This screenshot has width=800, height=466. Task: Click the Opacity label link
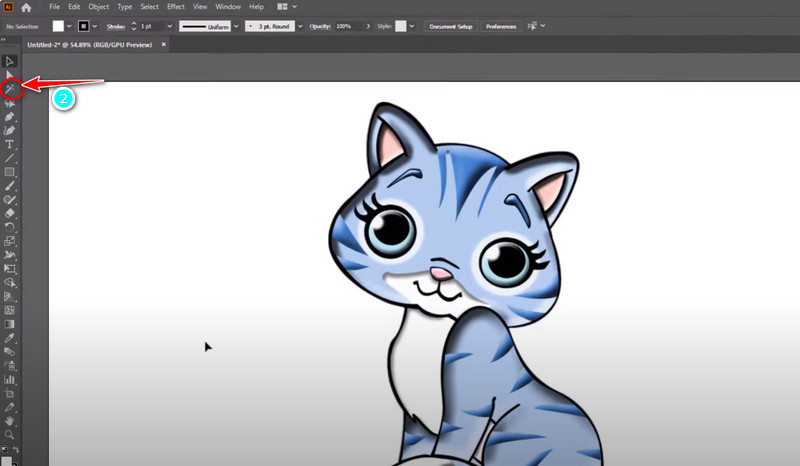click(x=320, y=26)
